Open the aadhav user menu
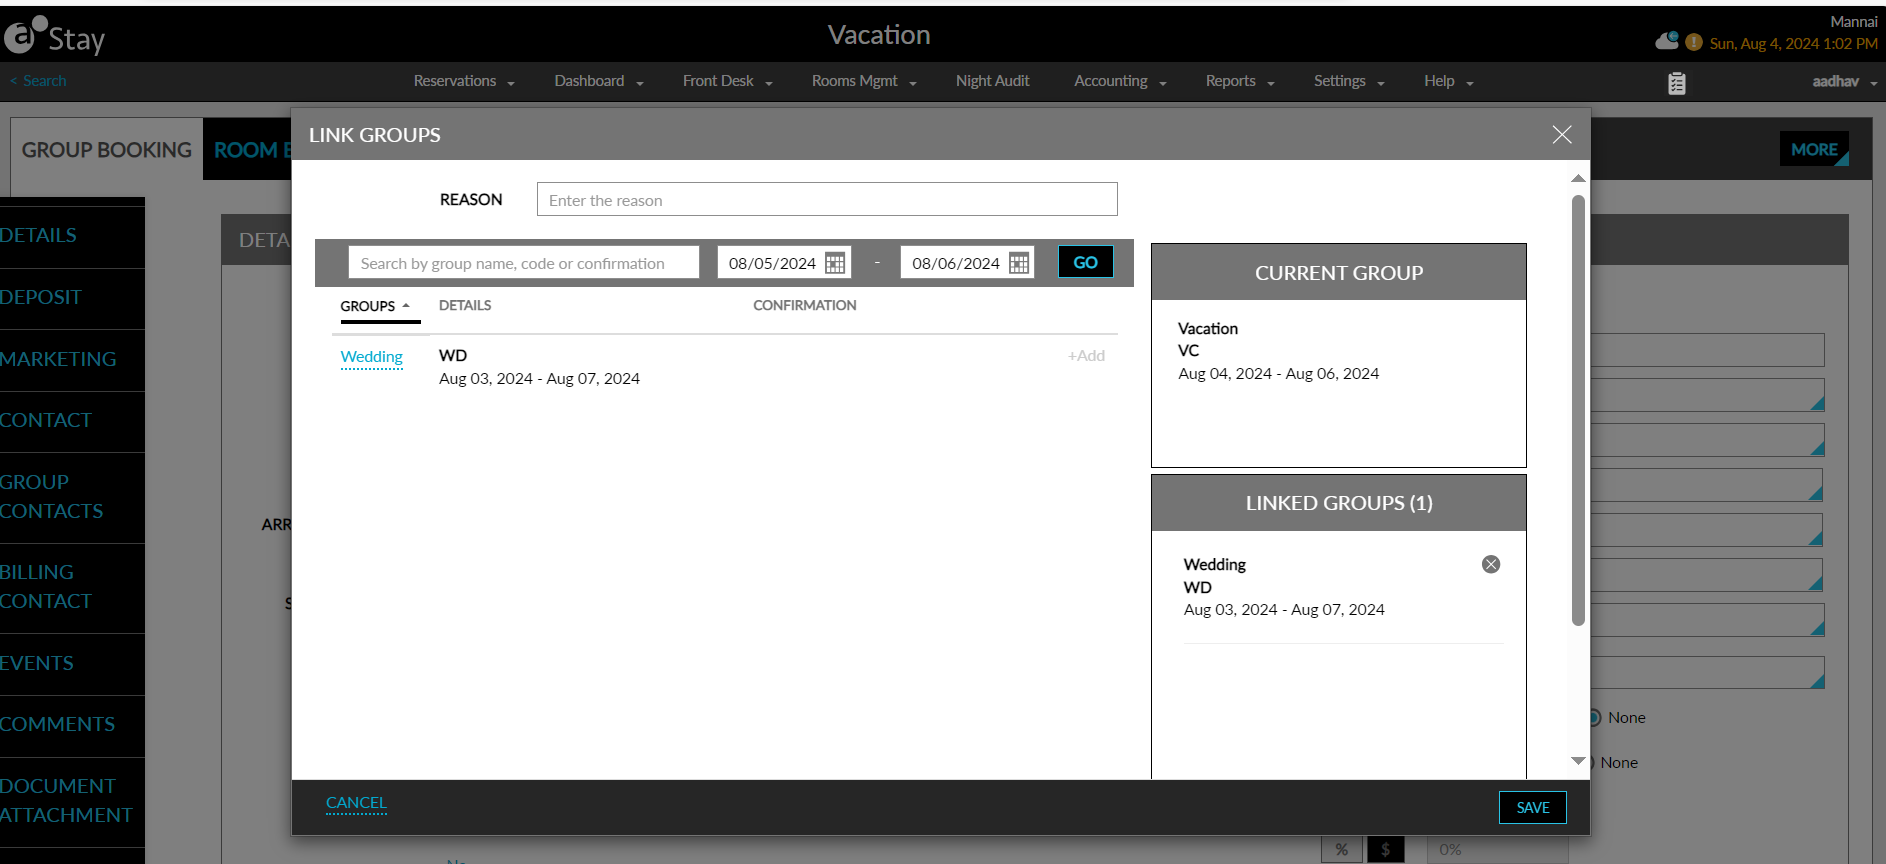 (x=1844, y=82)
